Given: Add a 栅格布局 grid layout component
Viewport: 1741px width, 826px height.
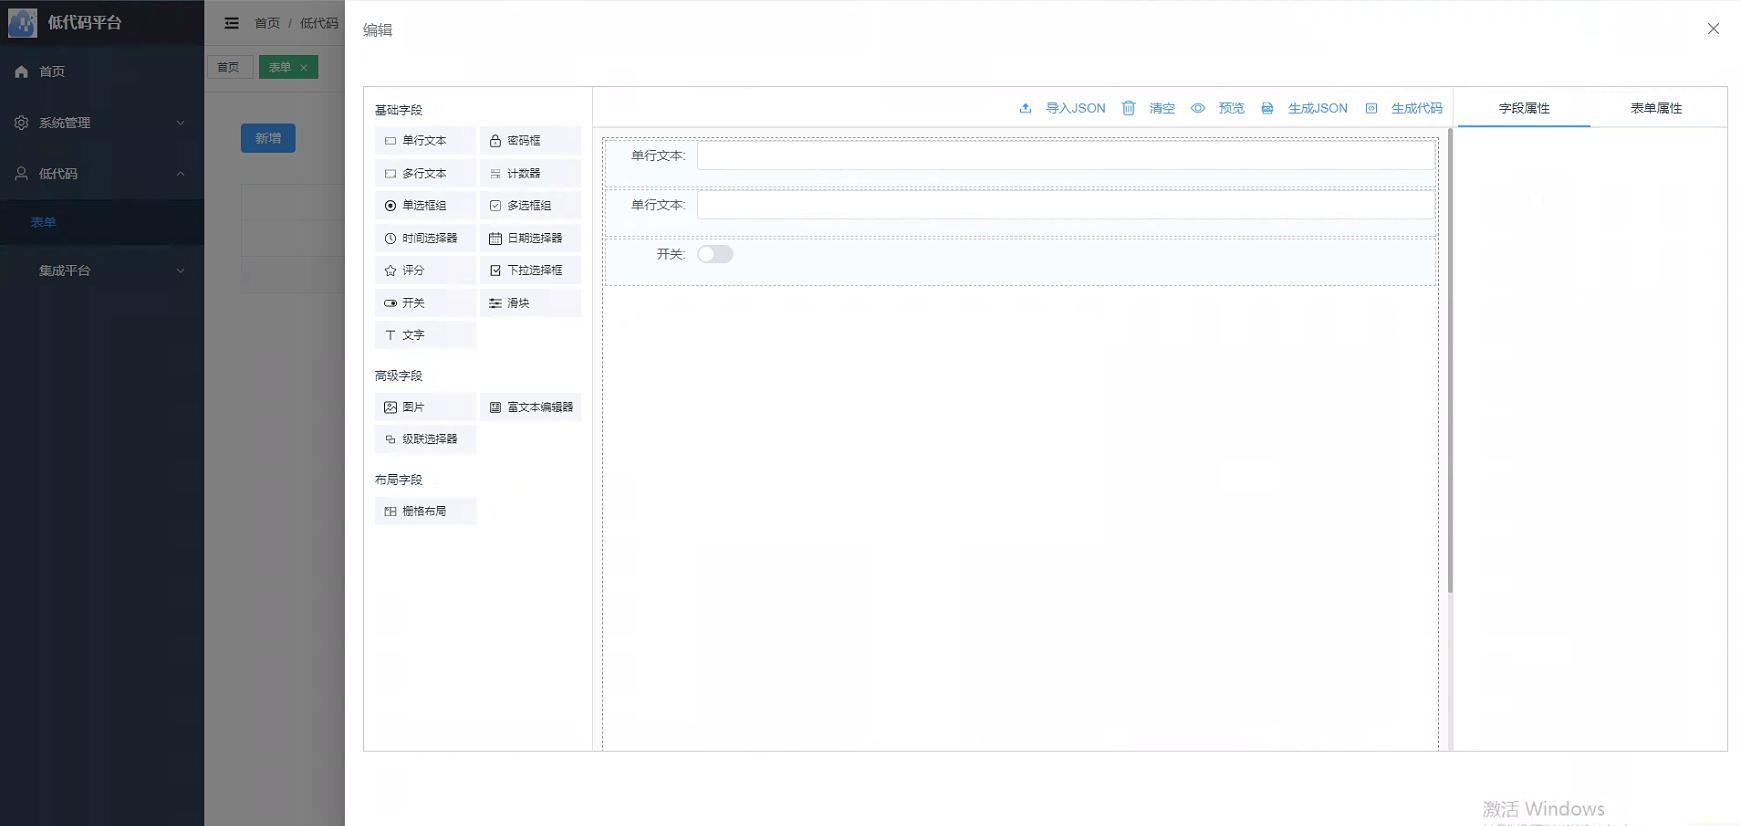Looking at the screenshot, I should (425, 511).
